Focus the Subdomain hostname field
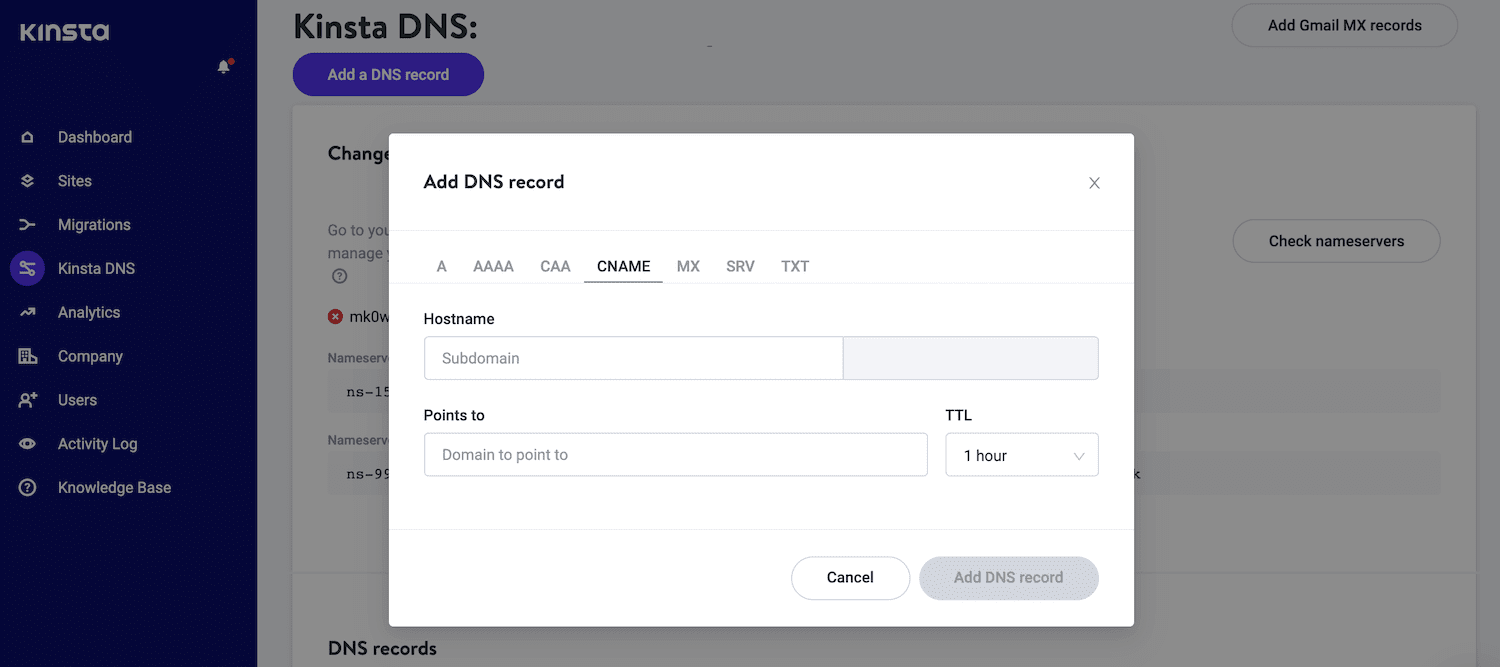Viewport: 1500px width, 667px height. point(633,358)
